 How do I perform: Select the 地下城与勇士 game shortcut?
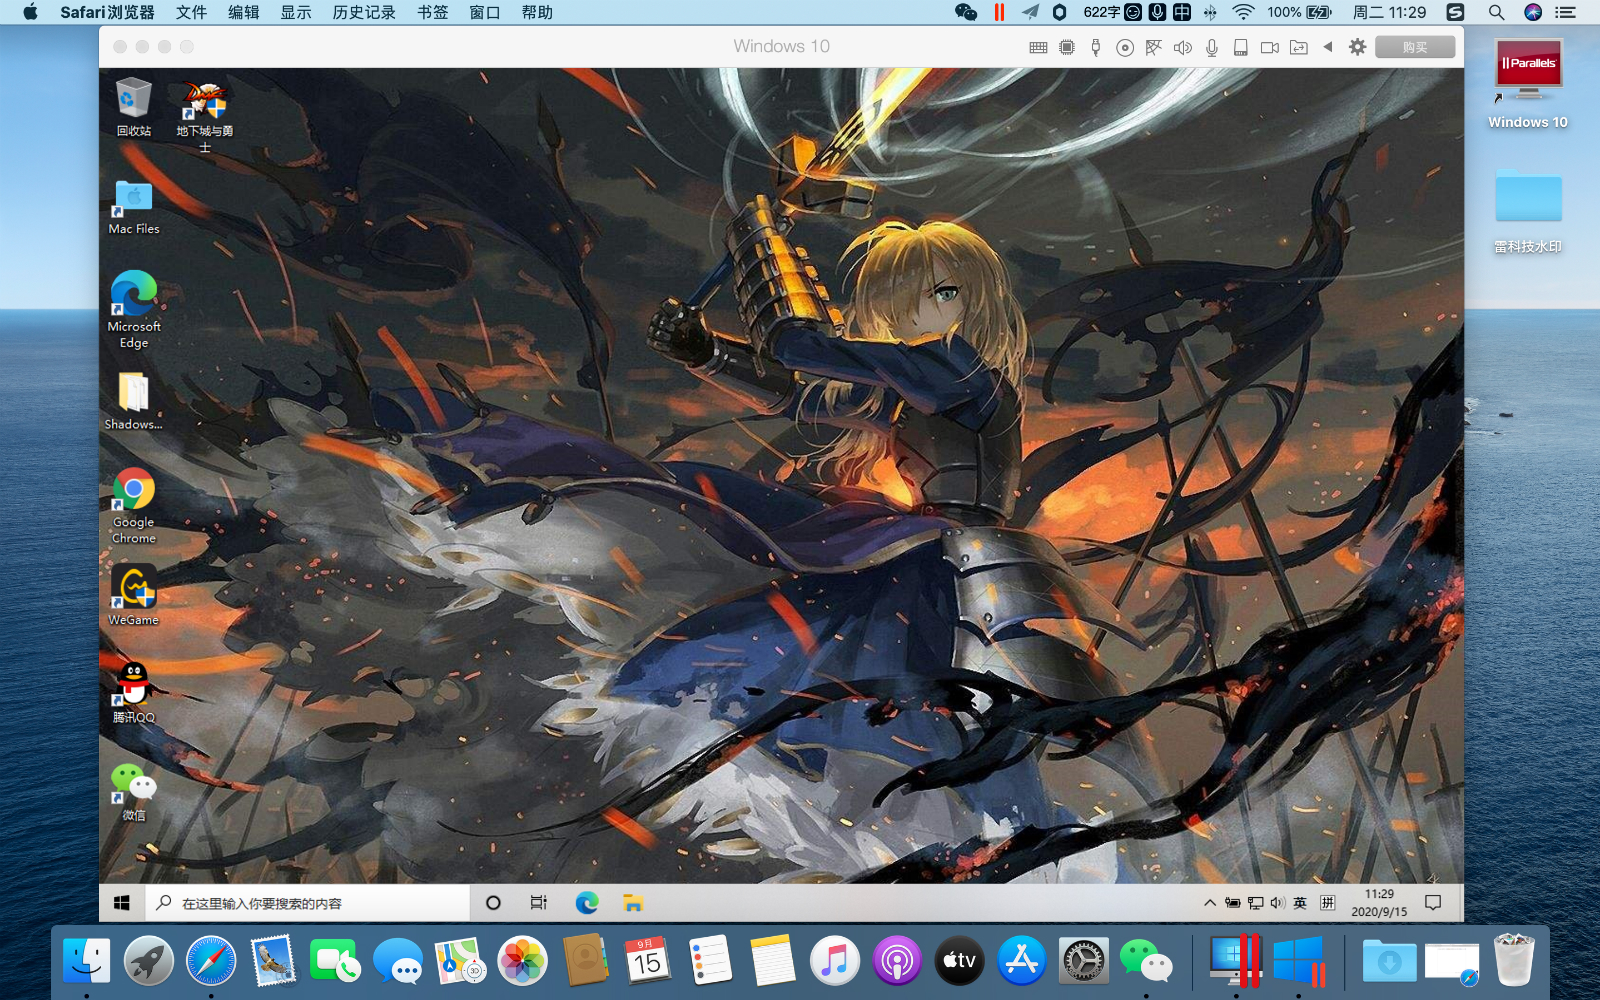tap(205, 116)
